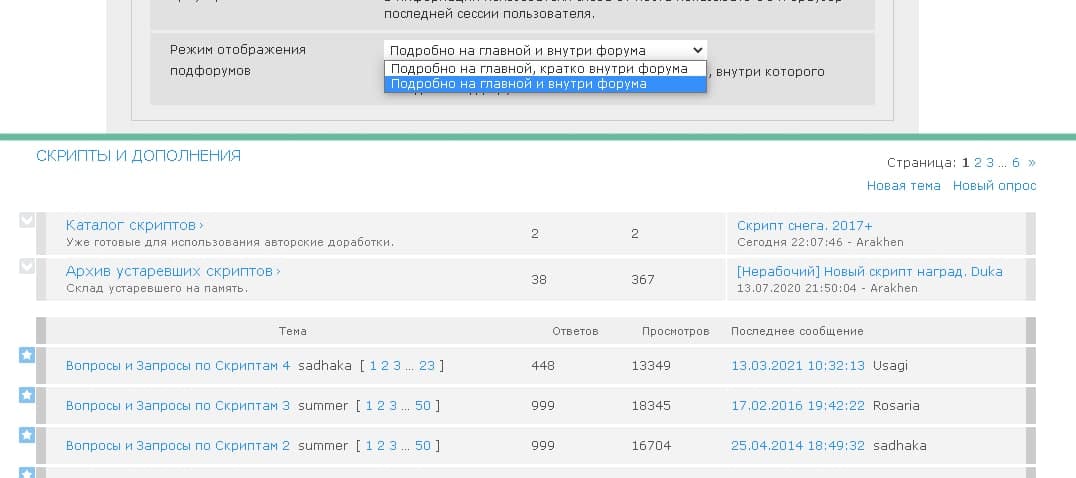Open last message dated 25.04.2014 18:49:32

tap(797, 445)
